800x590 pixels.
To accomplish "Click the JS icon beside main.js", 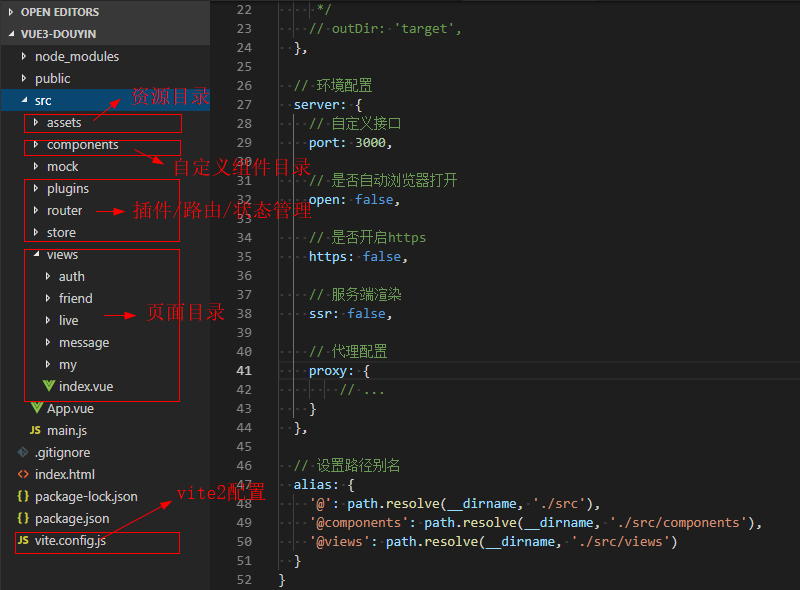I will [36, 430].
